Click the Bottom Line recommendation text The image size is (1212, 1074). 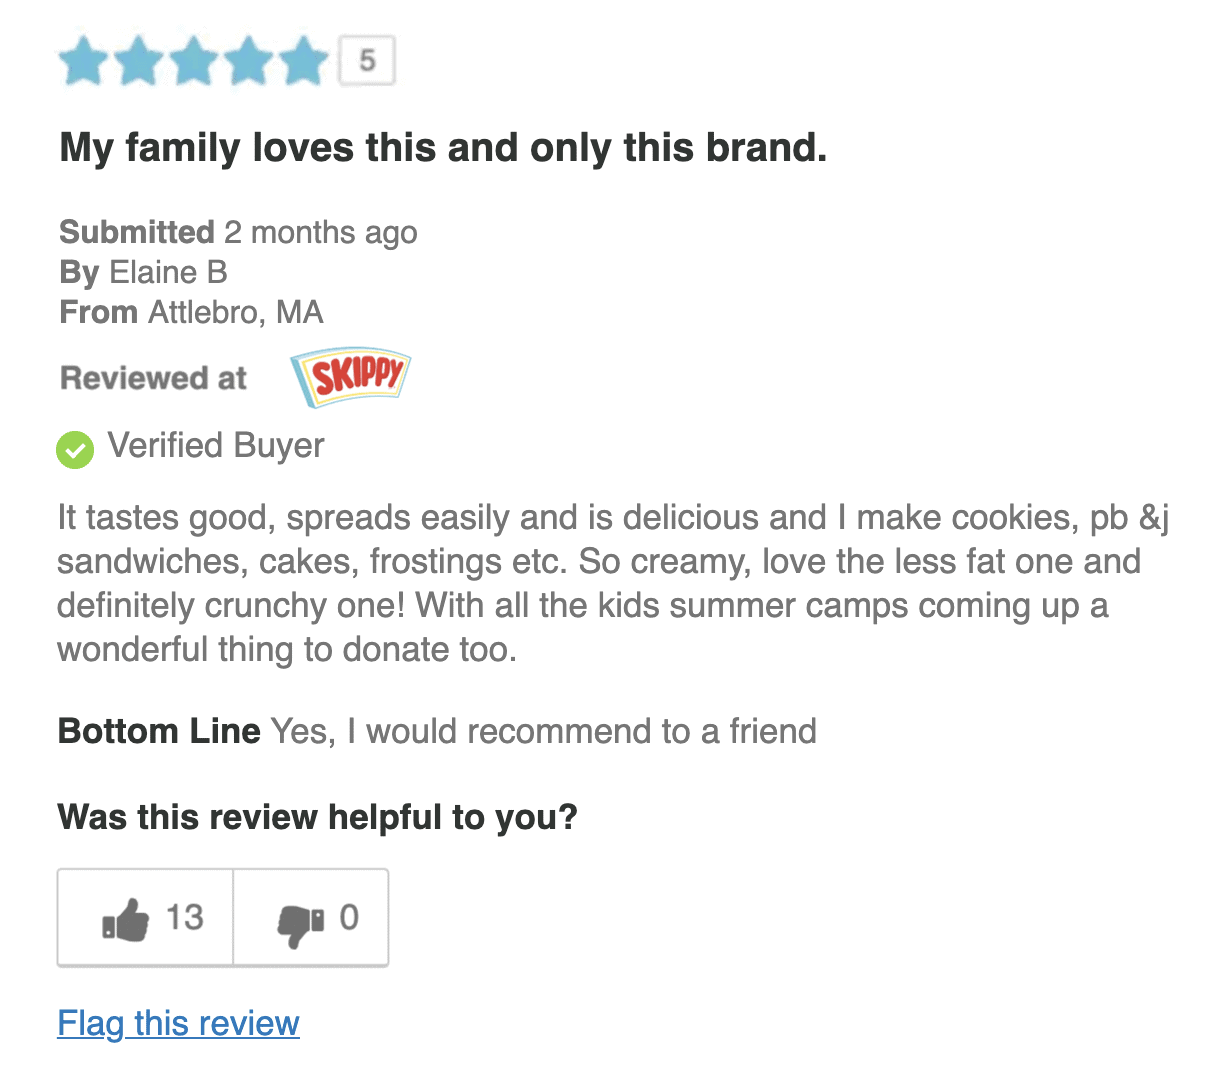click(x=437, y=731)
